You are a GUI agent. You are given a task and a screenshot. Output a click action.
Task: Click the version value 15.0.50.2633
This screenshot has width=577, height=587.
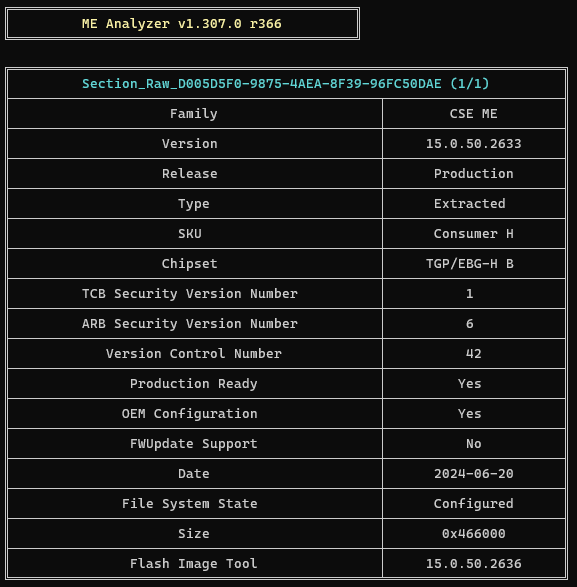pyautogui.click(x=474, y=144)
